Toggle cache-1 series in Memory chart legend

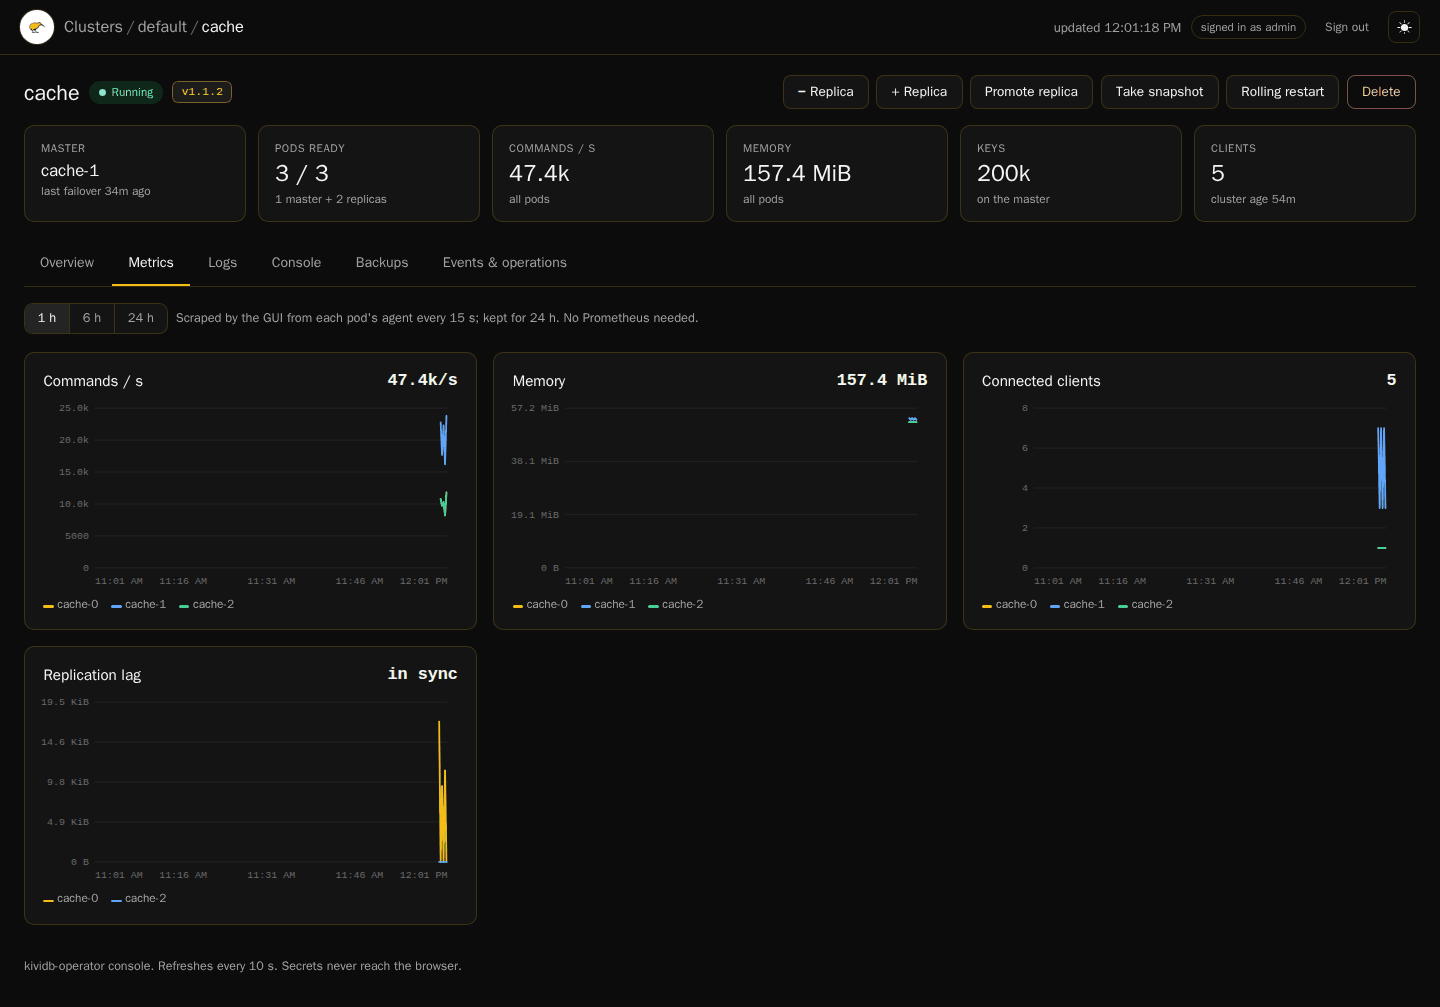coord(608,605)
